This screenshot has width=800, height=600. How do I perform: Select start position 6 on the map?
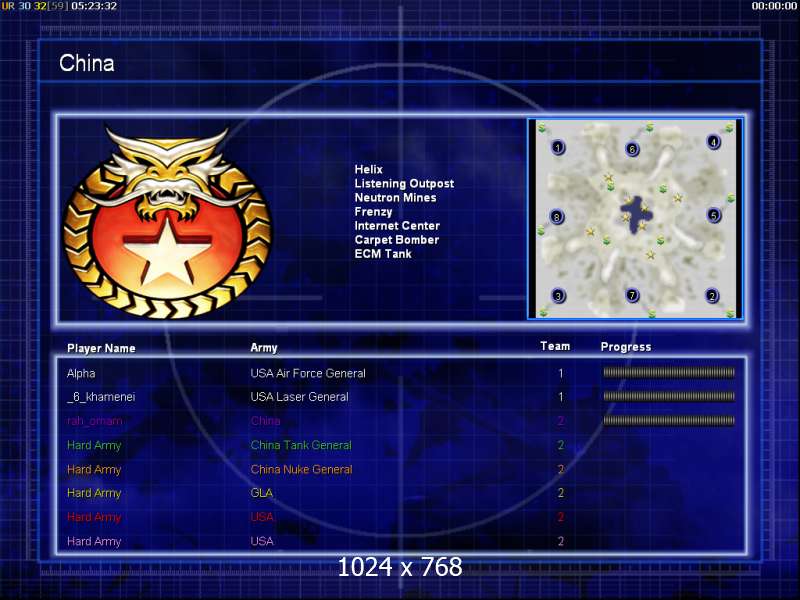(632, 149)
